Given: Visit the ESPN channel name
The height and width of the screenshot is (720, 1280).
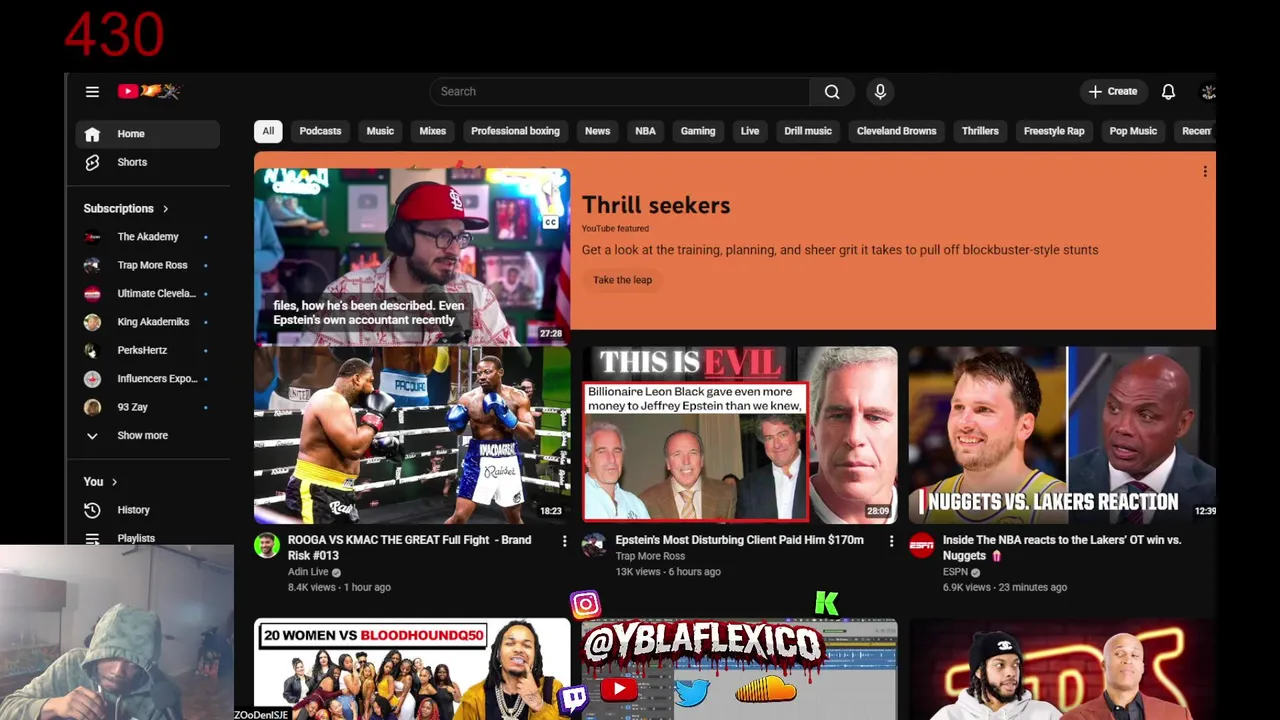Looking at the screenshot, I should pyautogui.click(x=955, y=572).
